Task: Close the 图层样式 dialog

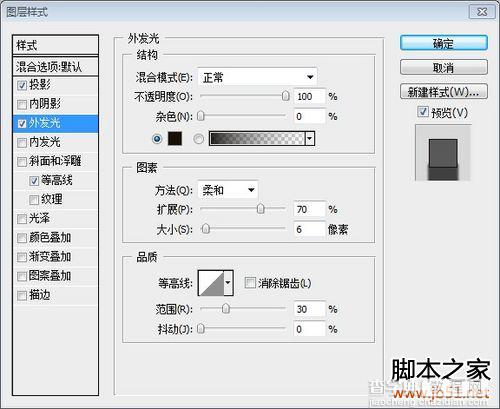Action: (x=482, y=12)
